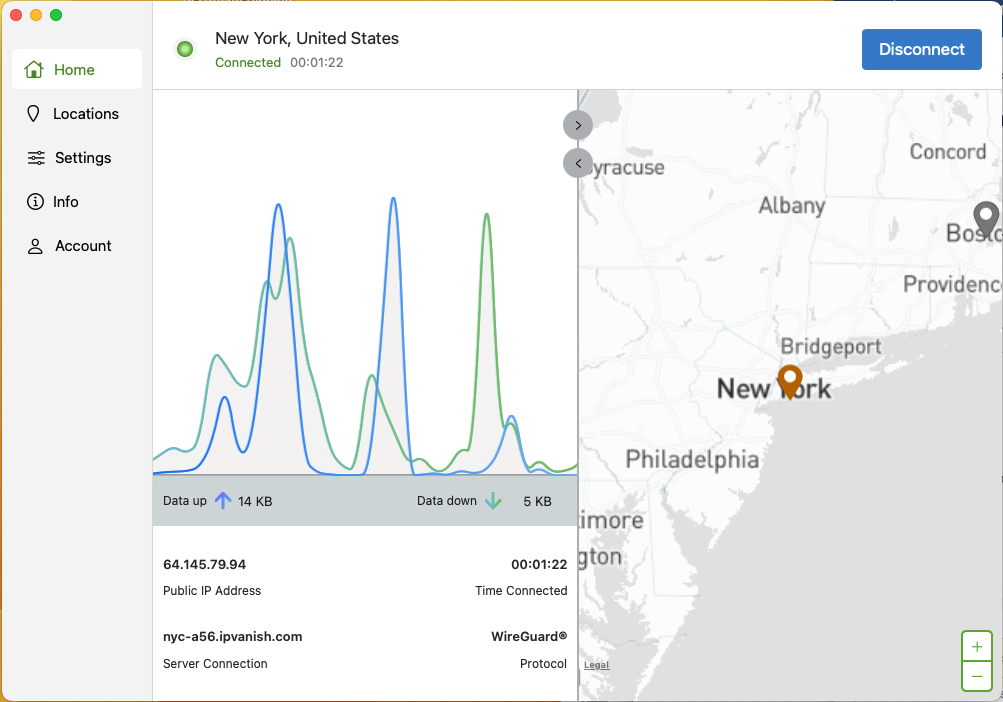
Task: Zoom out on the map
Action: (976, 676)
